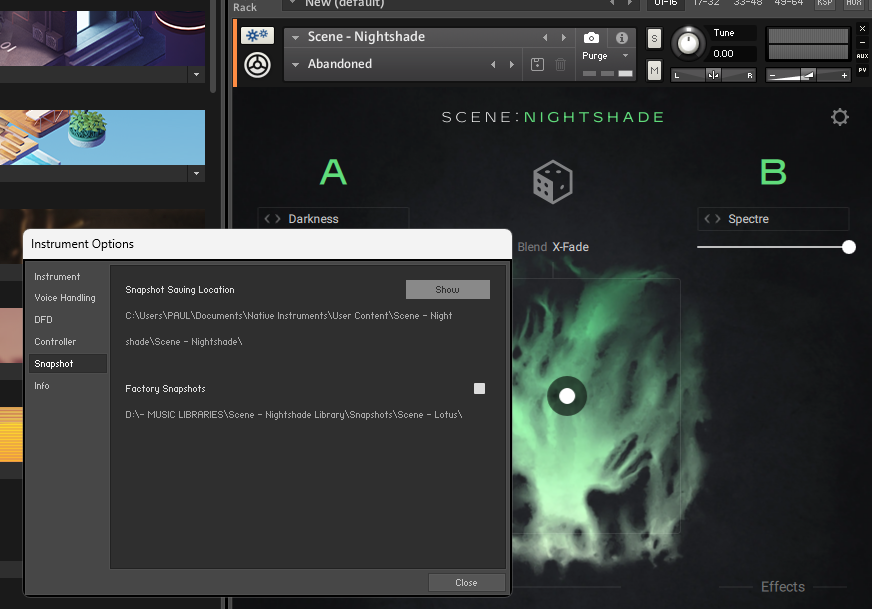This screenshot has height=609, width=872.
Task: Open dropdown under the blue library thumbnail
Action: coord(196,174)
